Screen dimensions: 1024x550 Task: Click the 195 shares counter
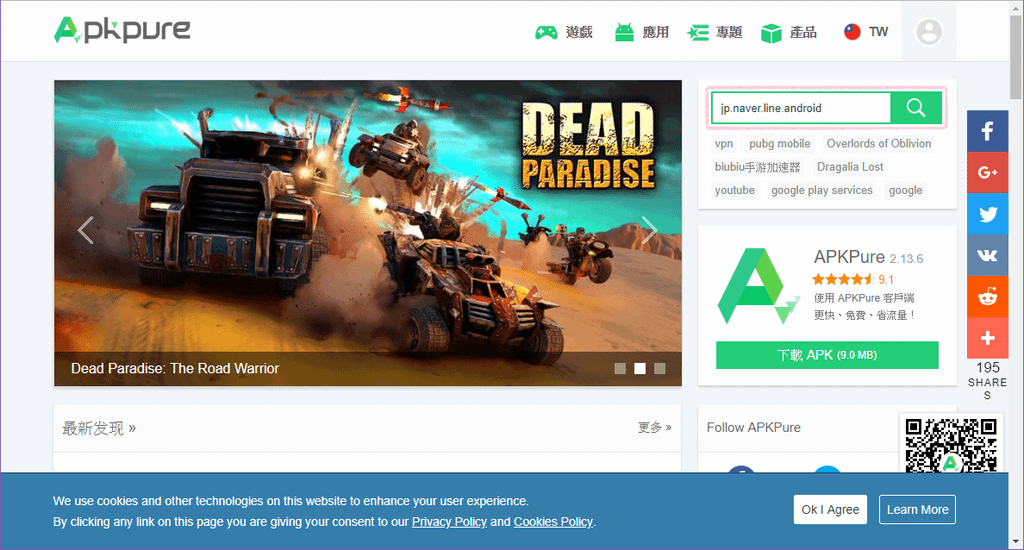(987, 380)
